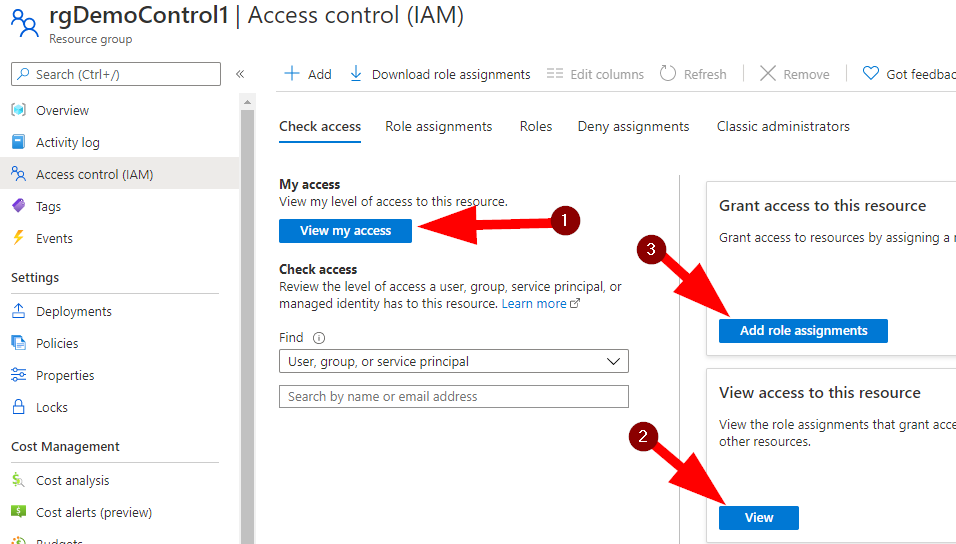Click the download arrow icon
The image size is (956, 544).
pyautogui.click(x=355, y=74)
